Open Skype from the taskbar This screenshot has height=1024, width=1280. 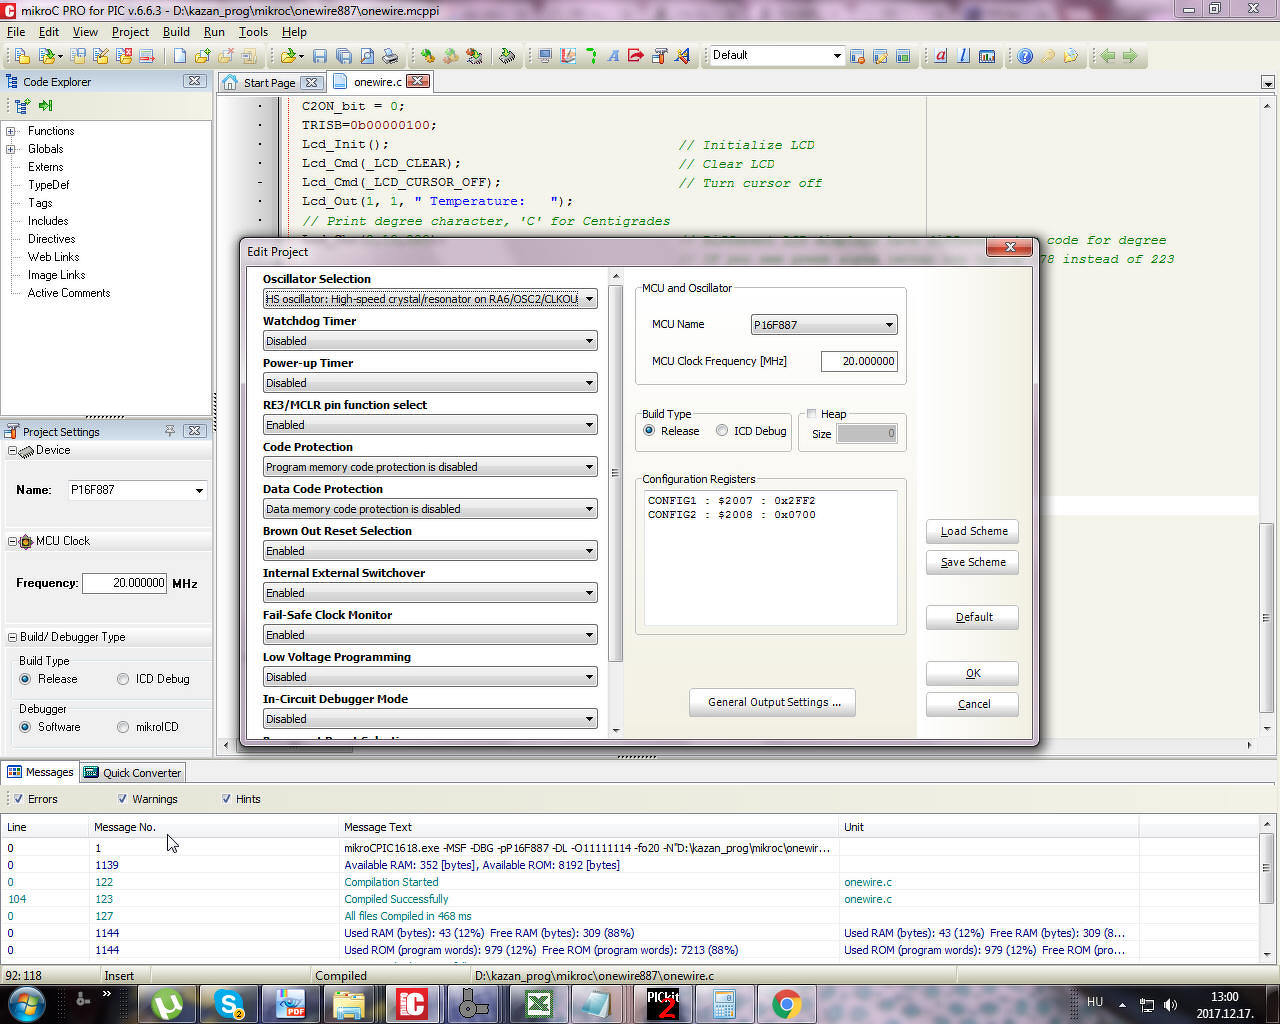point(229,1003)
